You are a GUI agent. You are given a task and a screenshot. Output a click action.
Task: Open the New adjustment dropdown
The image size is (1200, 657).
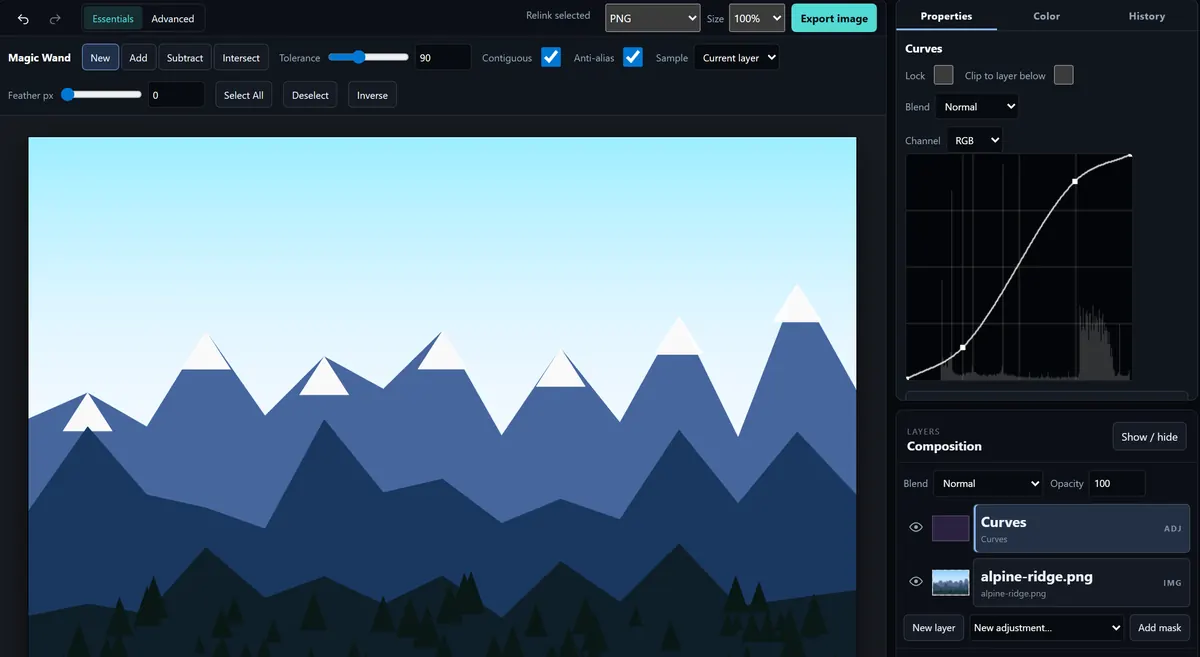tap(1046, 627)
